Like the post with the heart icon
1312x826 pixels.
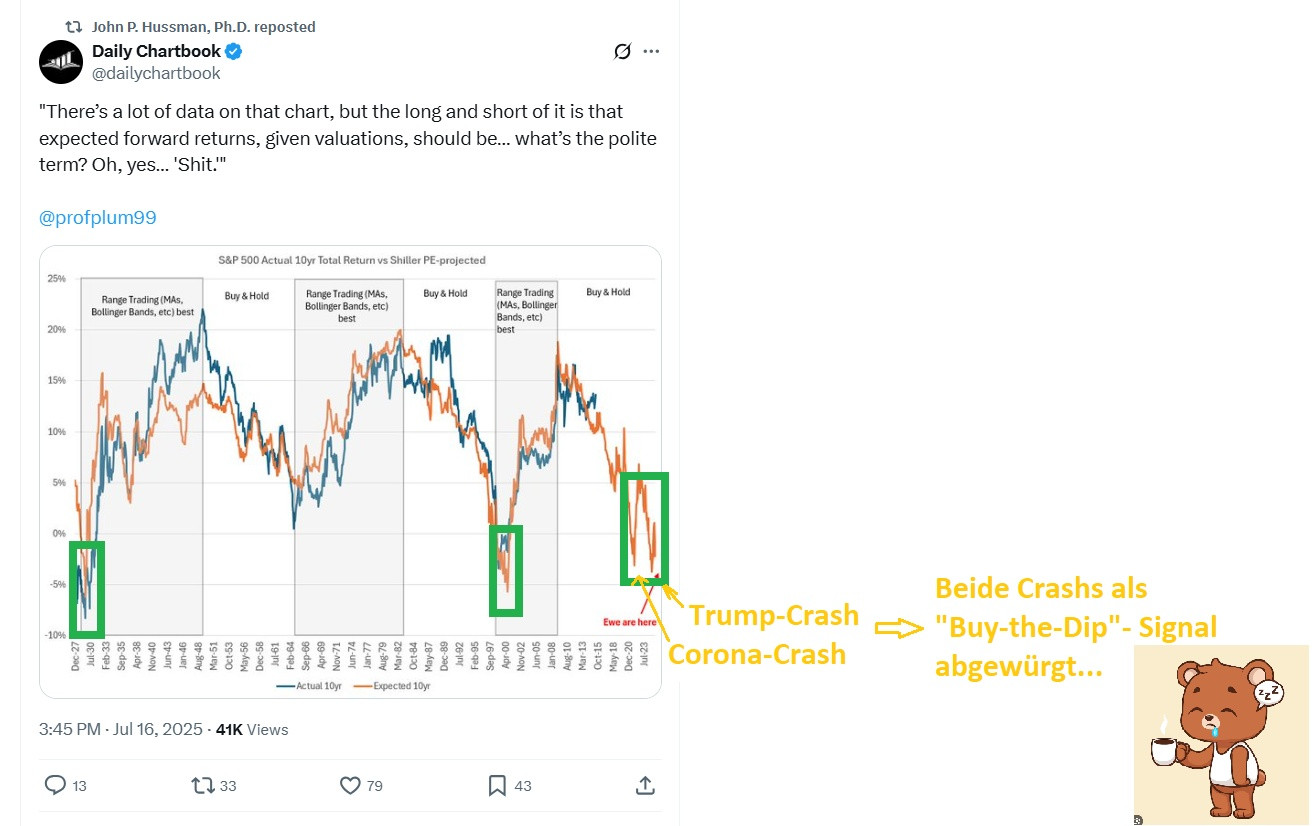(350, 785)
